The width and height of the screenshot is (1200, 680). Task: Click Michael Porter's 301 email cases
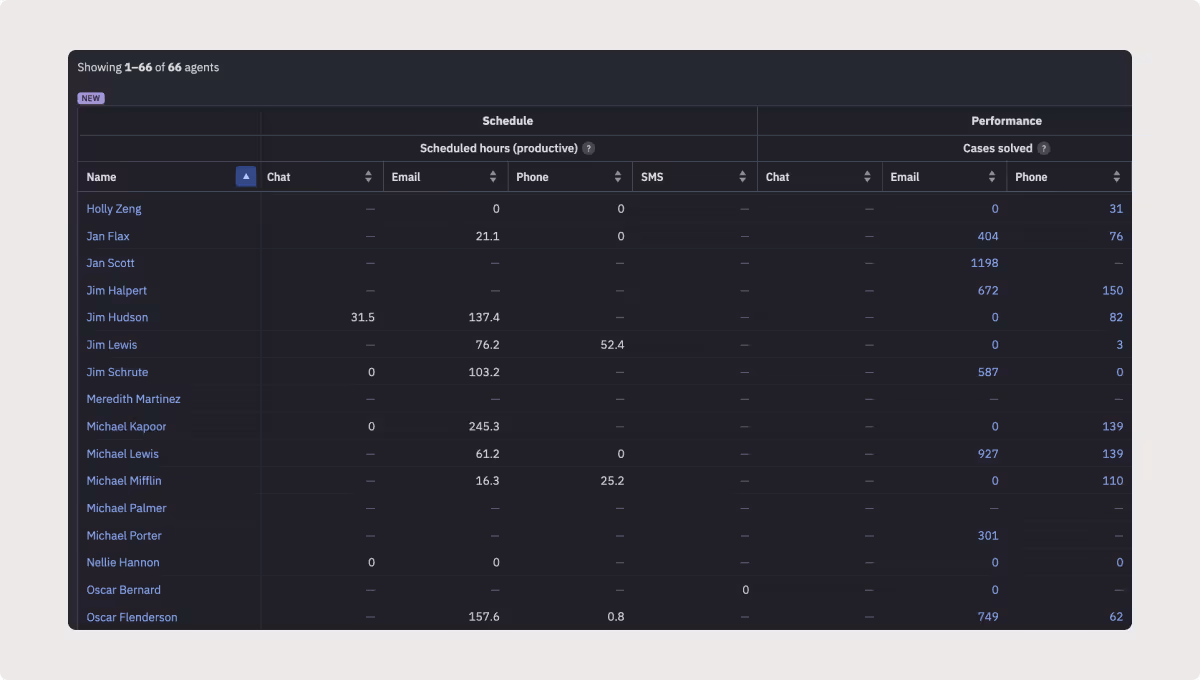(988, 535)
